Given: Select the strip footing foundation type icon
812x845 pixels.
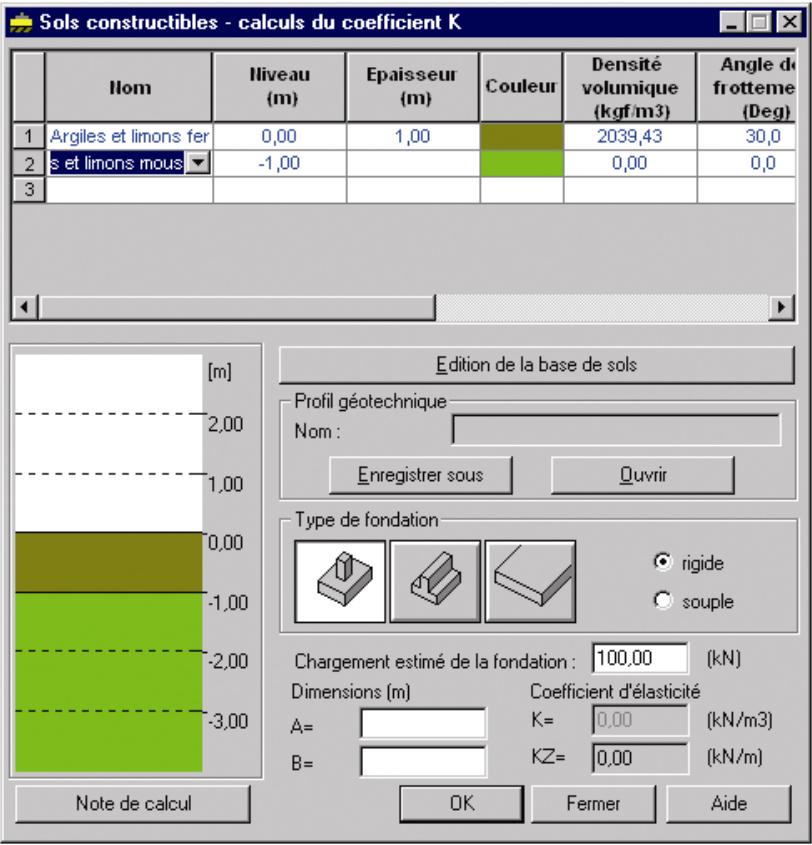Looking at the screenshot, I should (435, 581).
